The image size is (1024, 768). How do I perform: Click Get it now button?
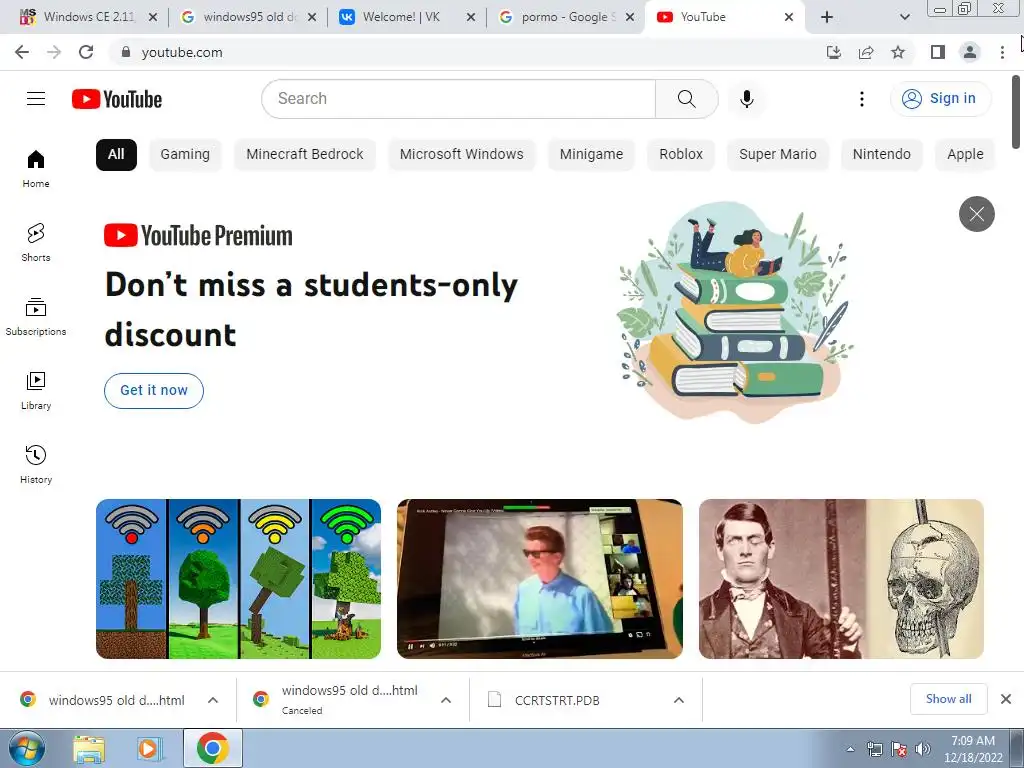click(x=153, y=391)
